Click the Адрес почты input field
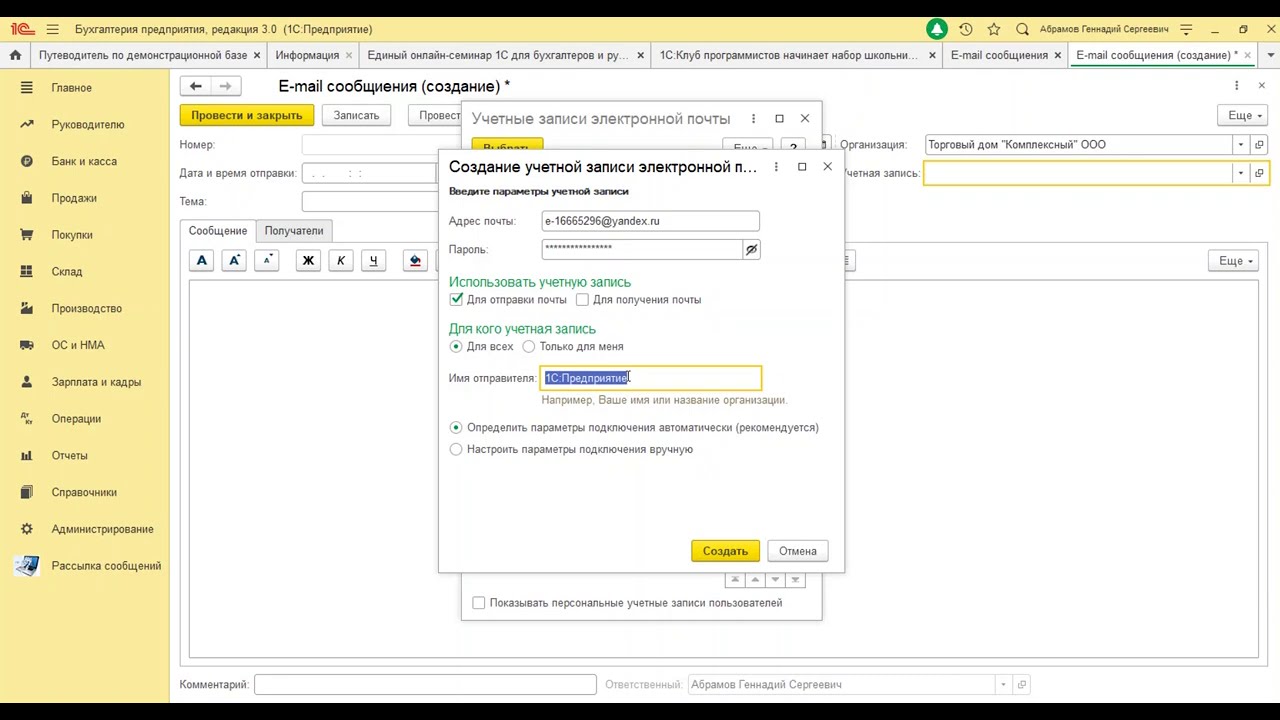 [651, 221]
